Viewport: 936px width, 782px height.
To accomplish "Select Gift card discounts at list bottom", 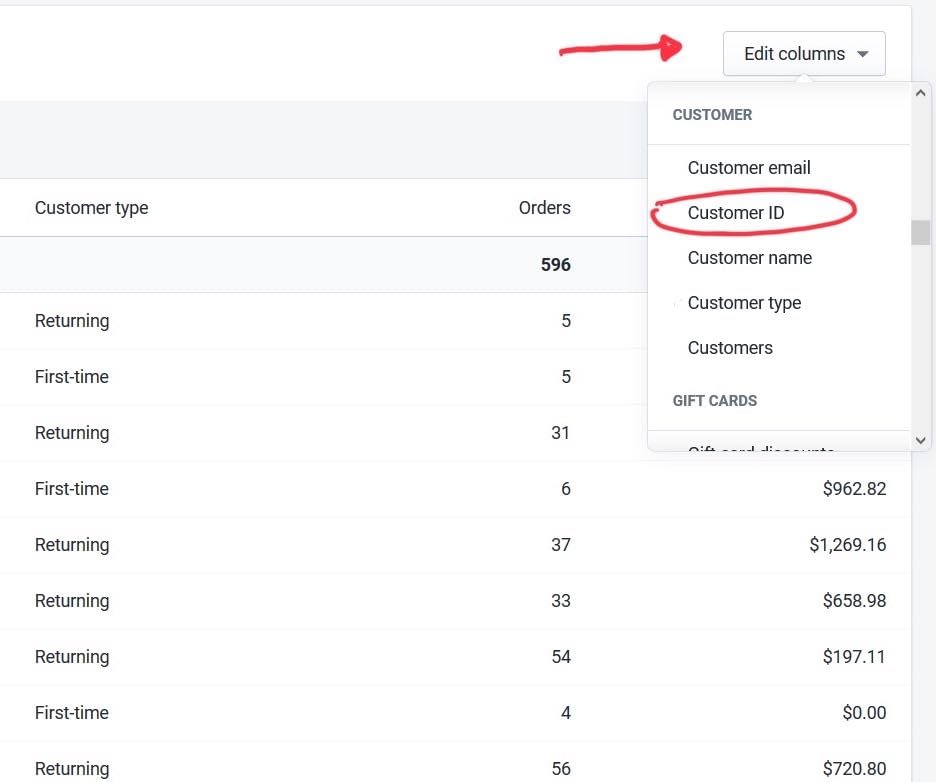I will [x=760, y=450].
